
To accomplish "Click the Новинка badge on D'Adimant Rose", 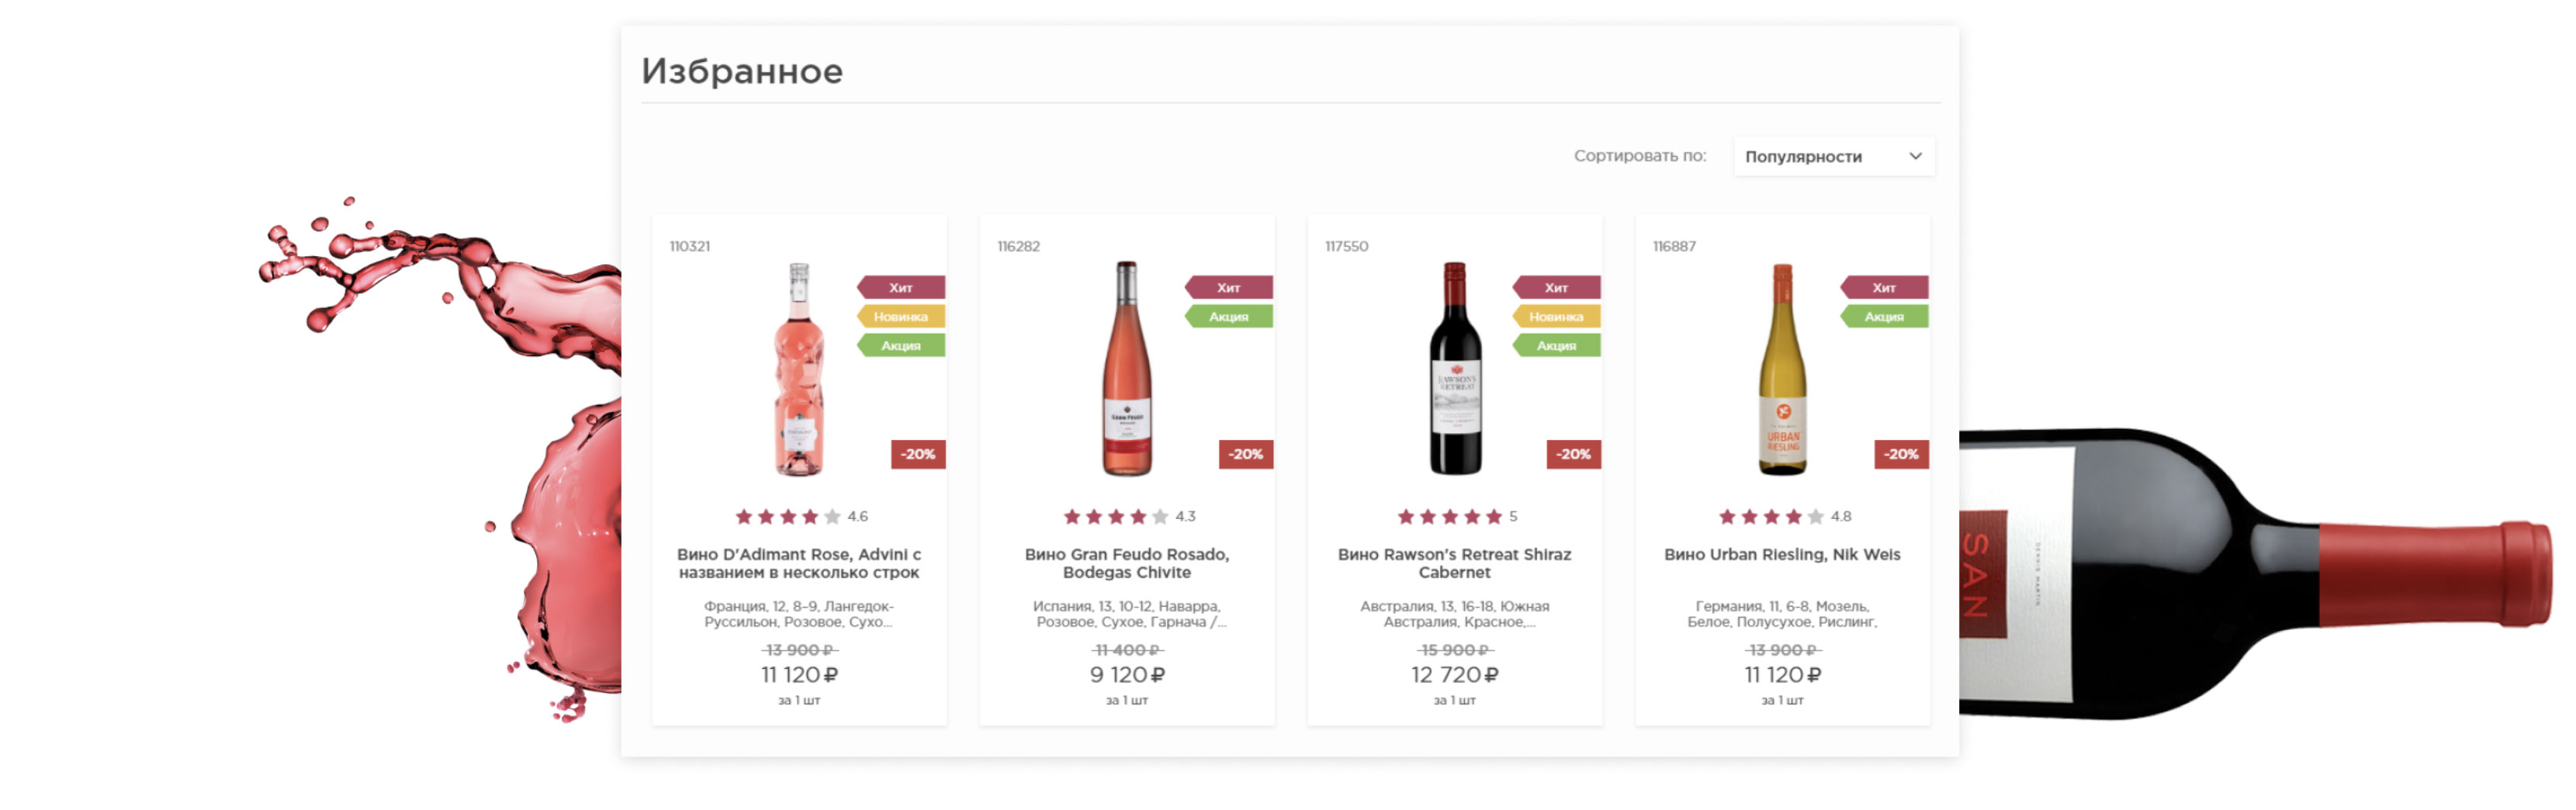I will coord(901,317).
